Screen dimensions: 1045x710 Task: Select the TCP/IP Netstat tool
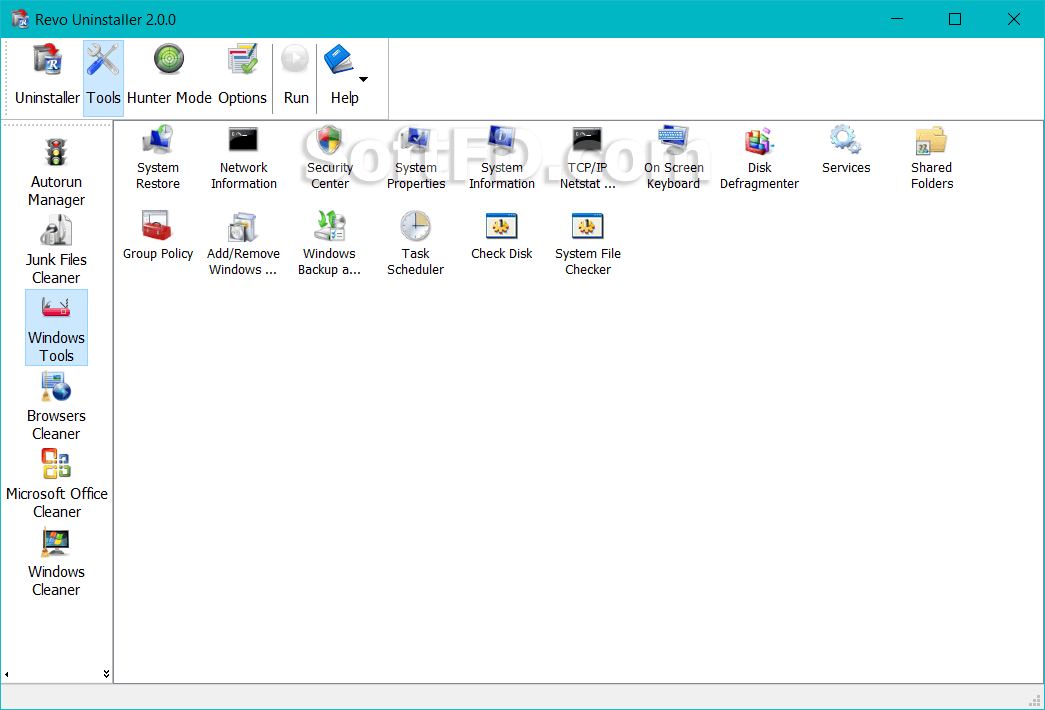(x=588, y=158)
